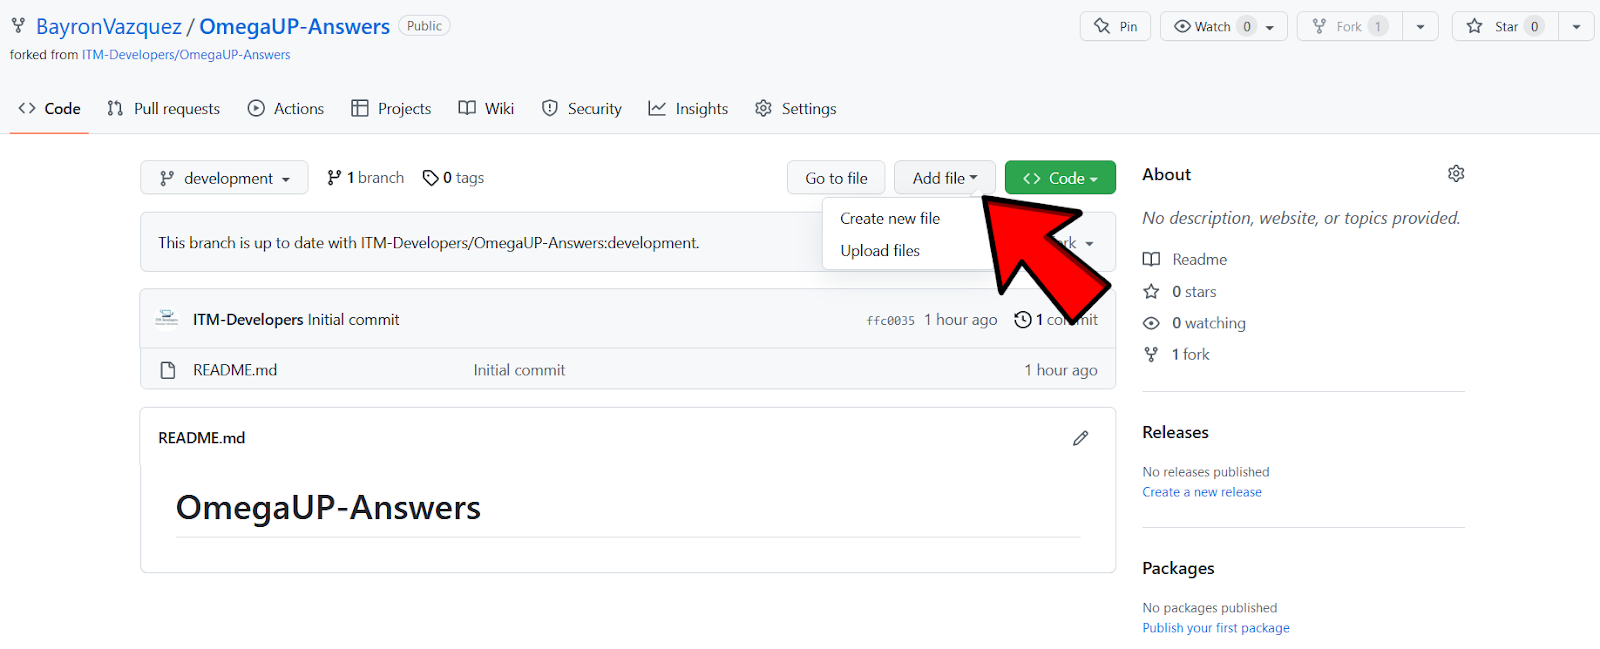Open the README.md row's Initial commit message

click(x=519, y=370)
